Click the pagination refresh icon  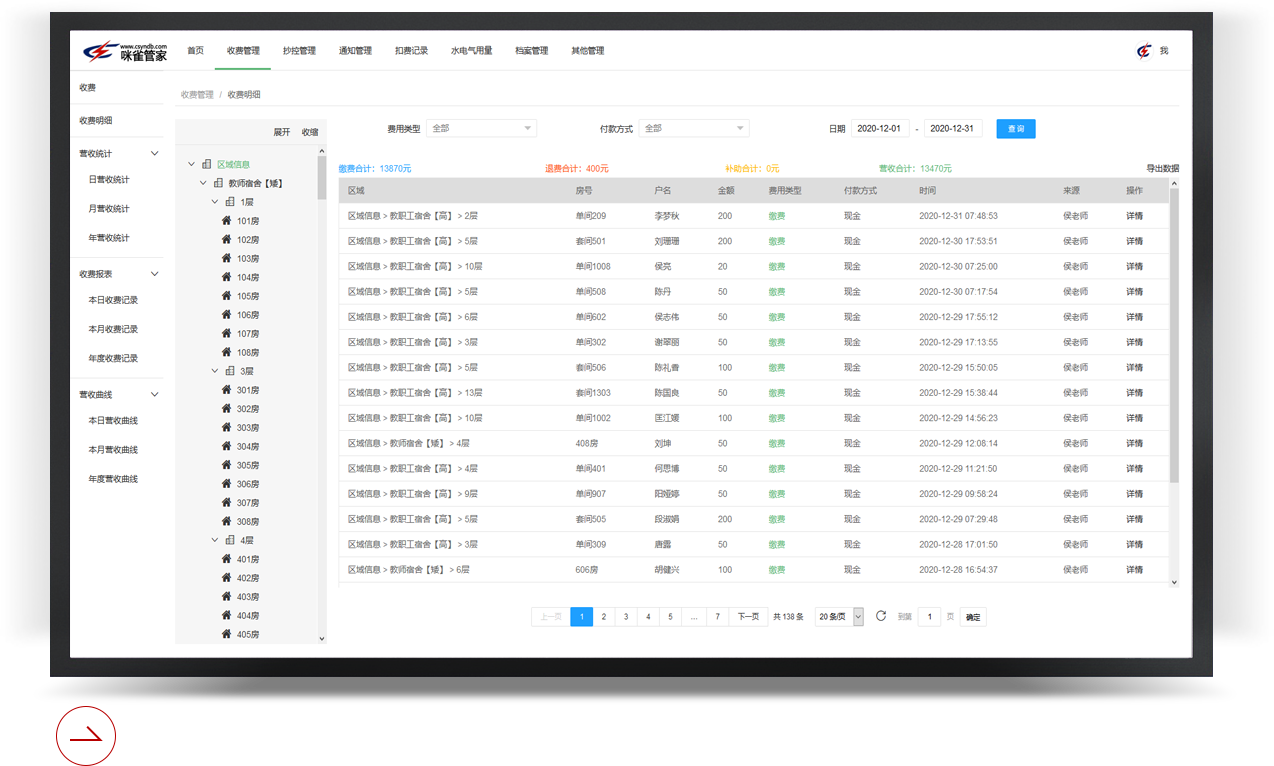click(x=881, y=616)
